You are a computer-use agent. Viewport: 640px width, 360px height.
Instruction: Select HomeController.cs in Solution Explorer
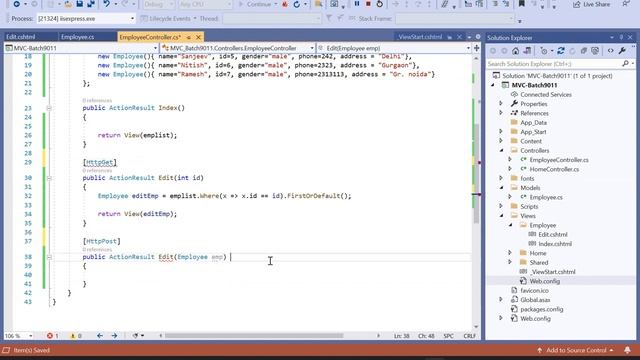[554, 169]
